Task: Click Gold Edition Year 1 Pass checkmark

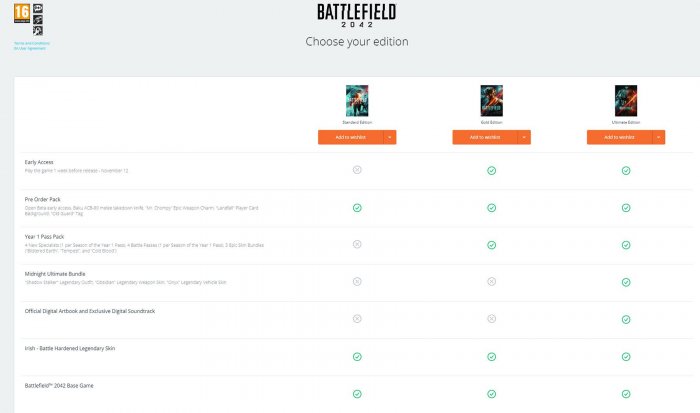Action: pos(491,244)
